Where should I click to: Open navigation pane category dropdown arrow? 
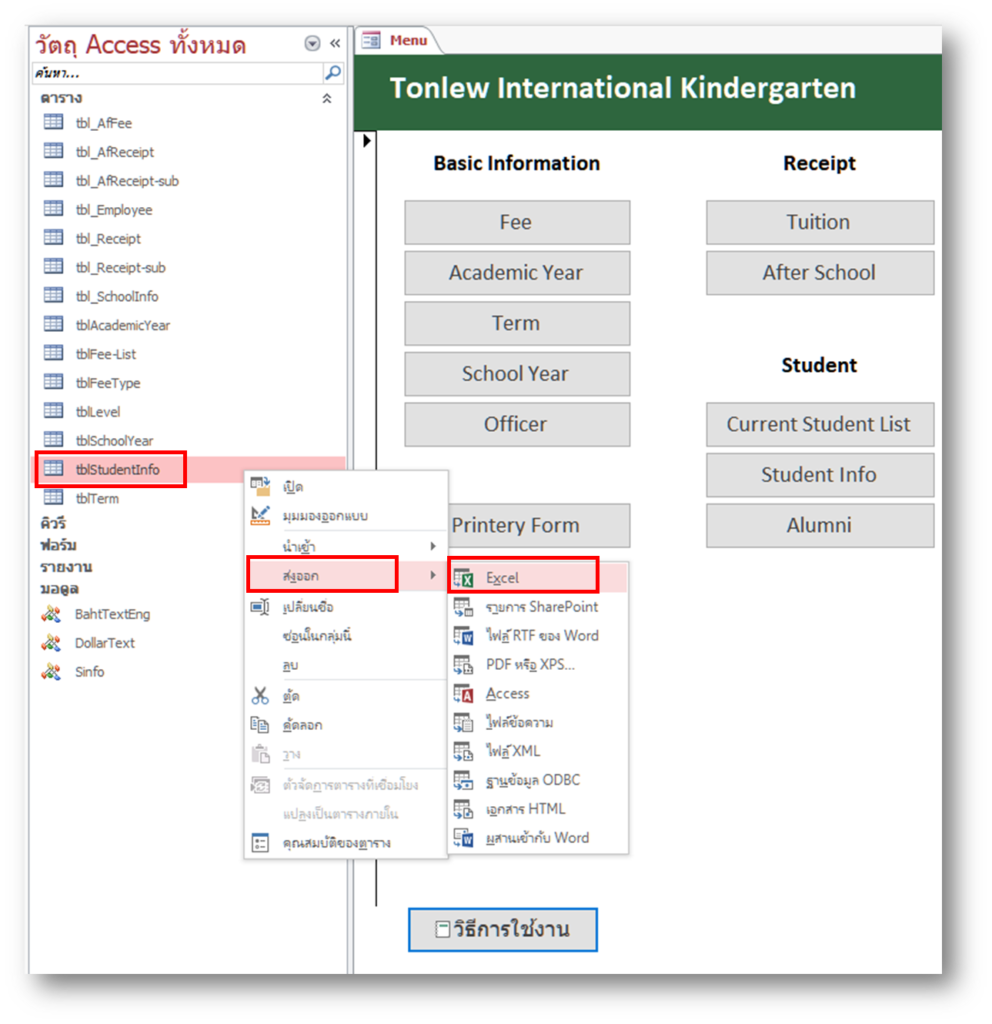313,44
